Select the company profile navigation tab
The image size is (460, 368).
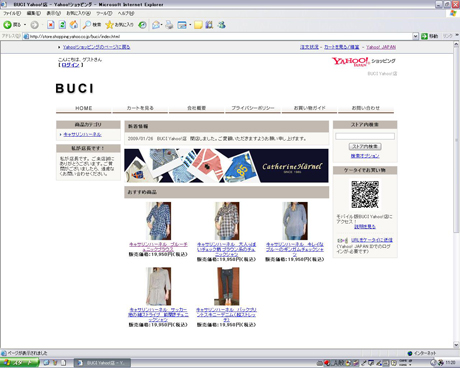[196, 108]
